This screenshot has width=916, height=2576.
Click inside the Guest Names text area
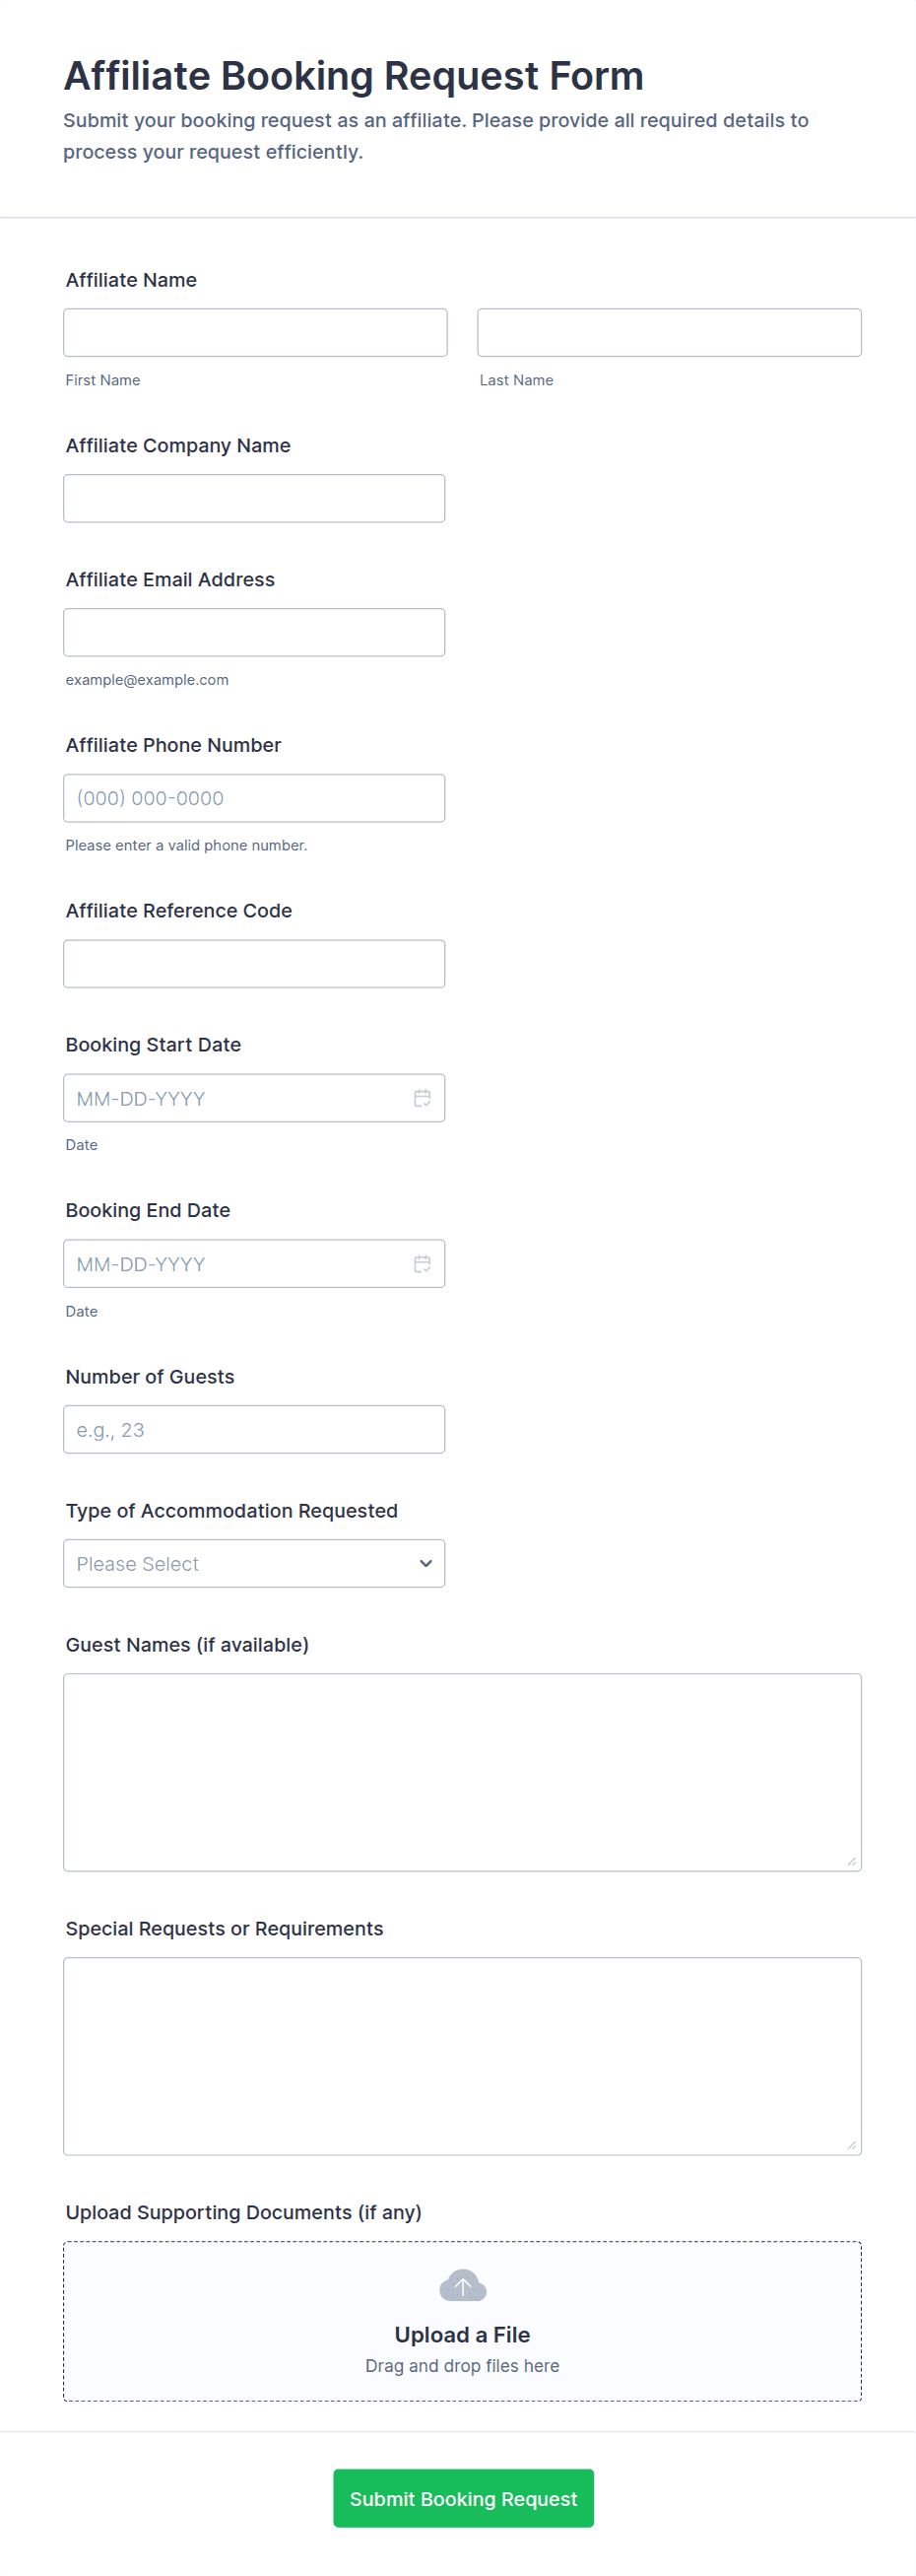click(462, 1772)
